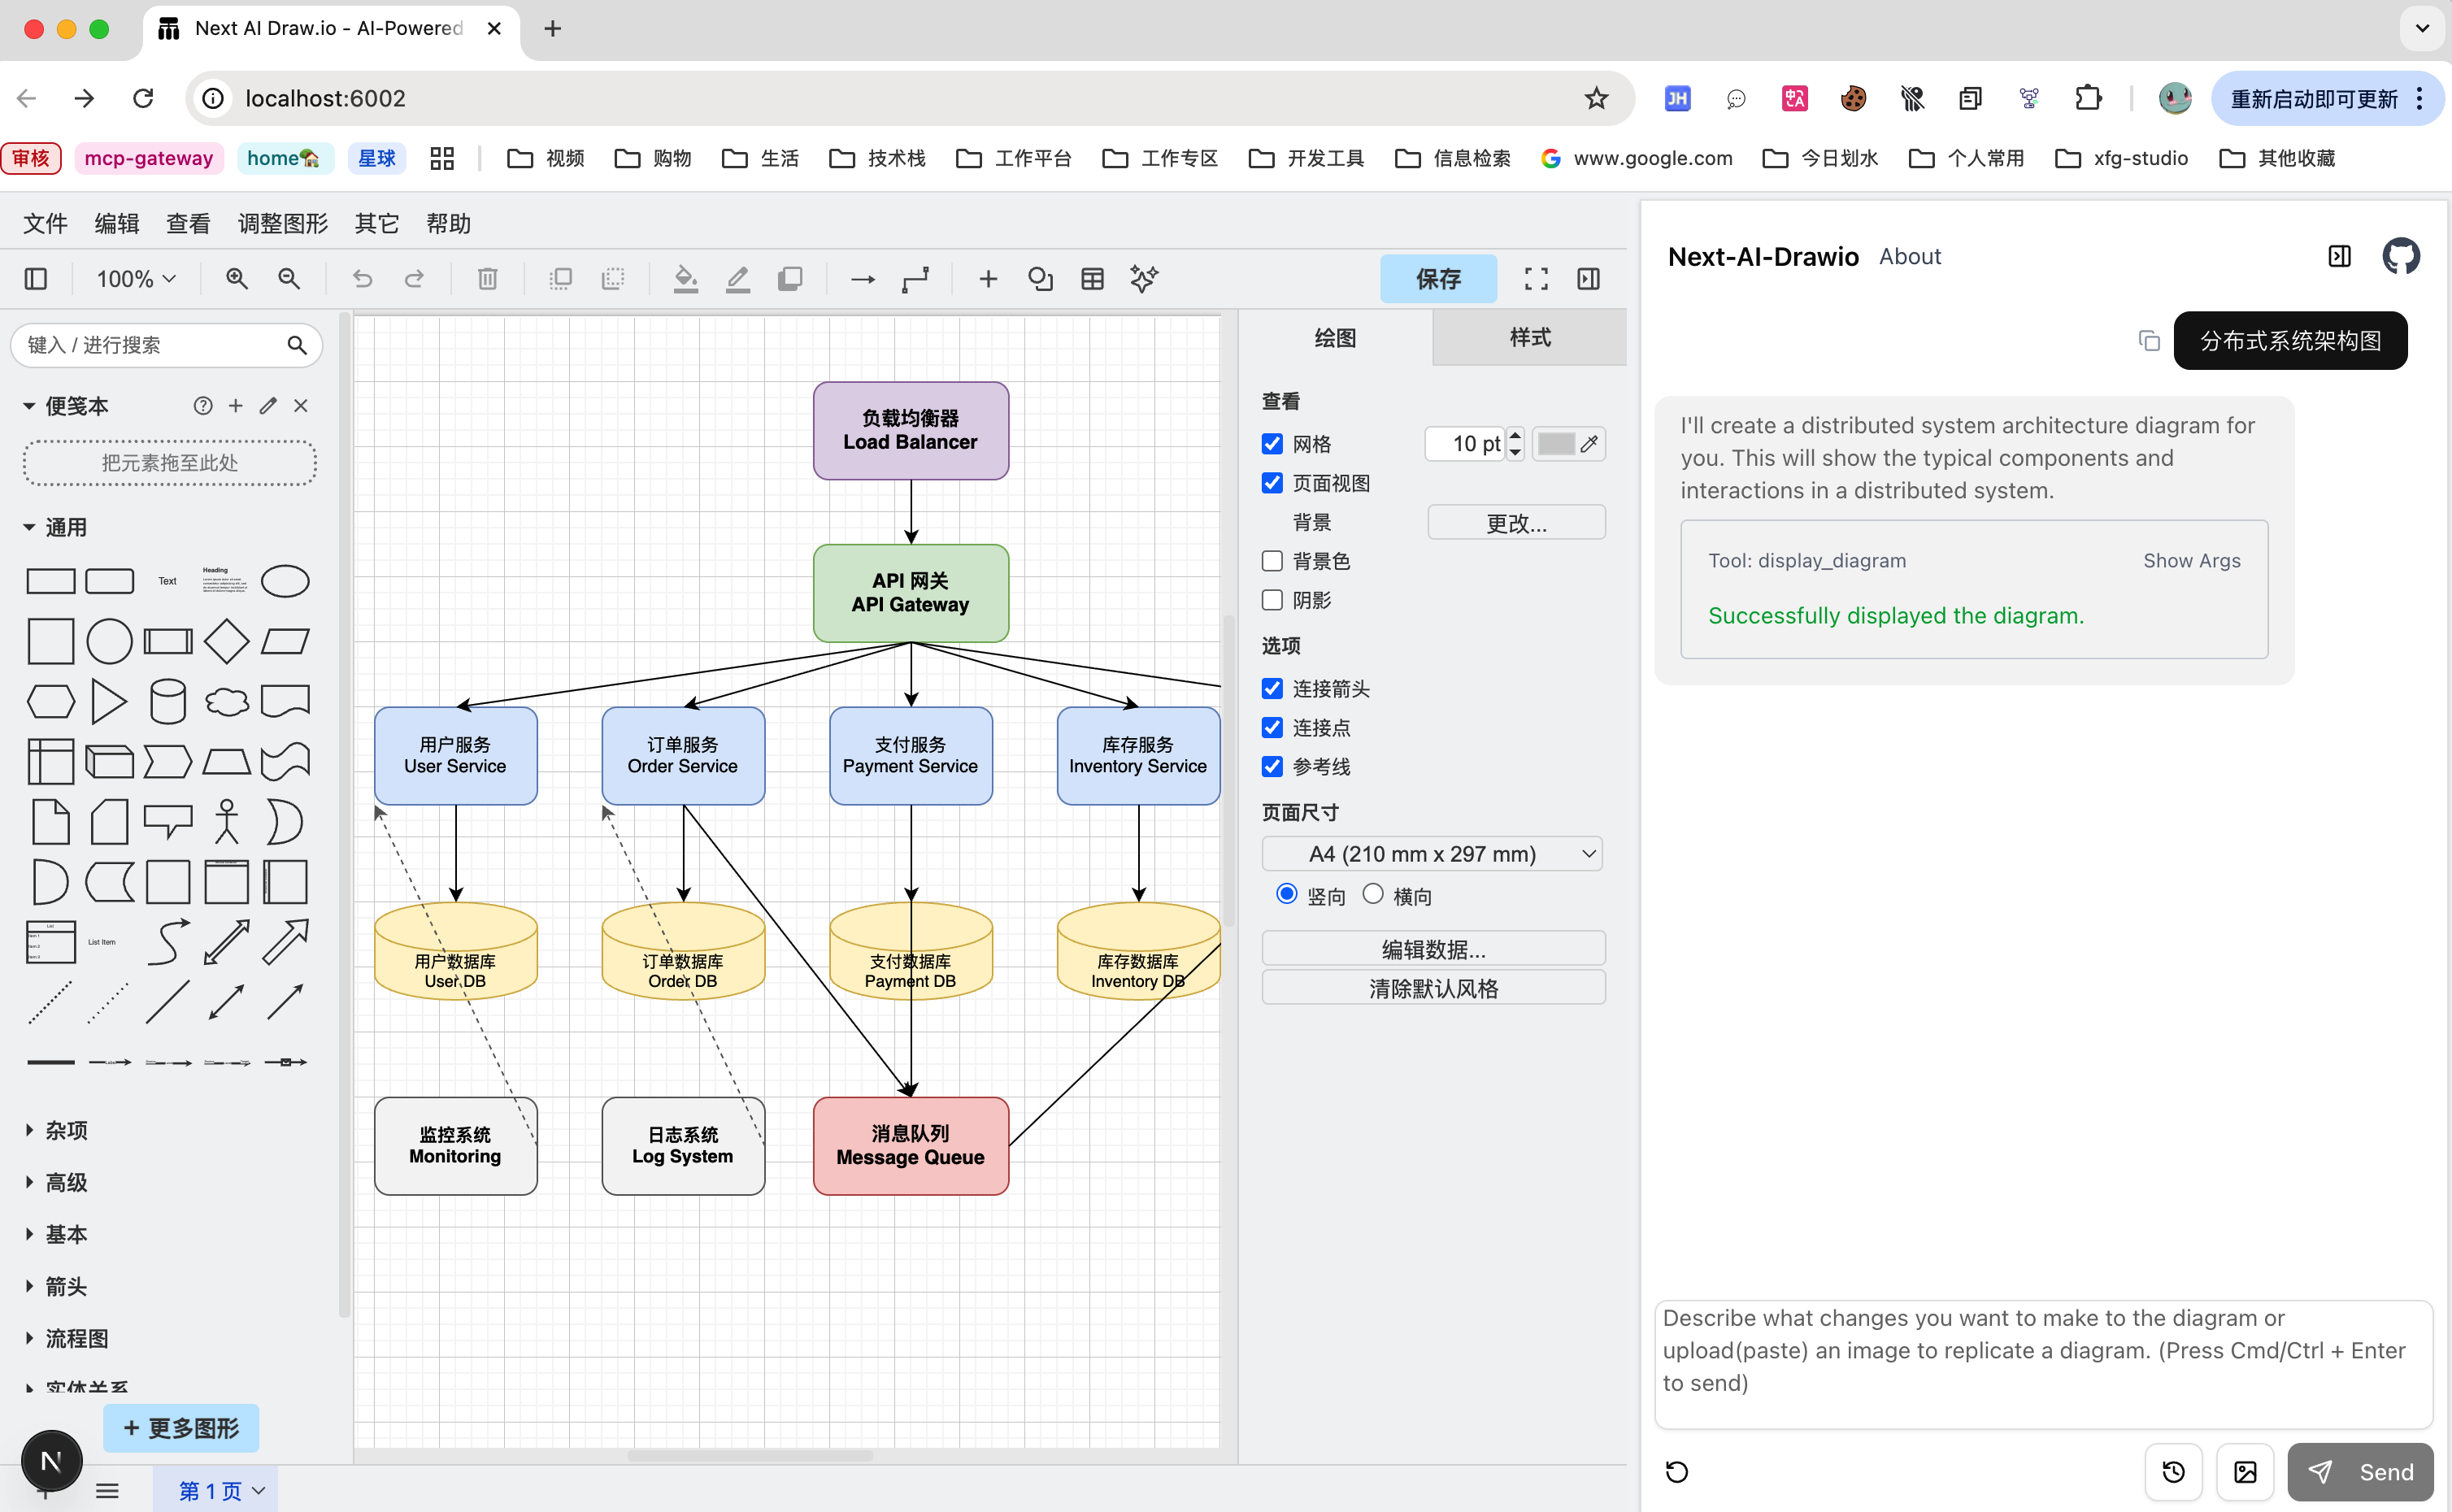The image size is (2452, 1512).
Task: Open the 100% zoom level dropdown
Action: point(136,279)
